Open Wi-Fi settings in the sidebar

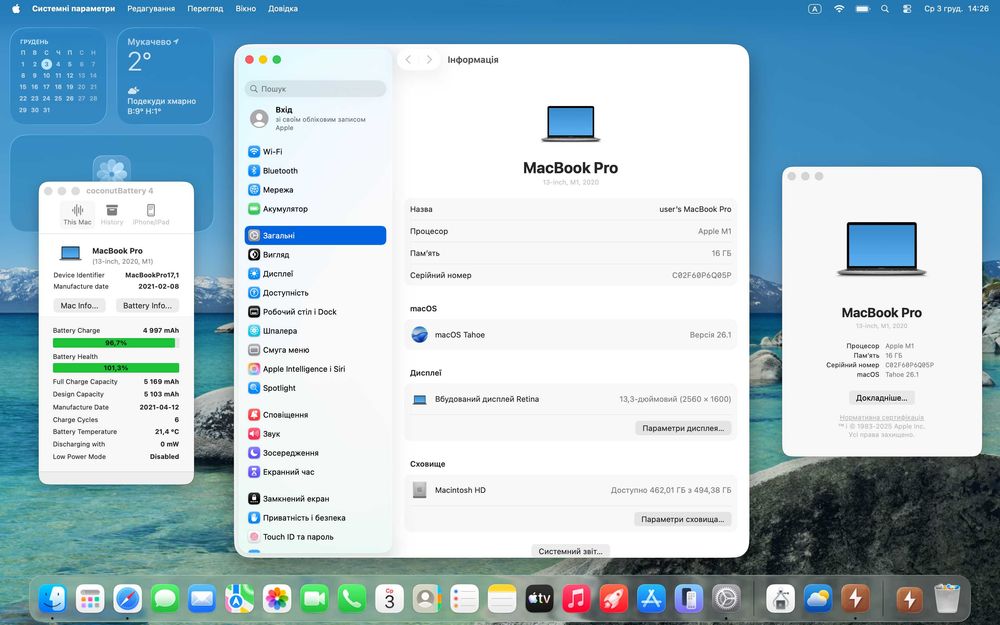point(315,152)
